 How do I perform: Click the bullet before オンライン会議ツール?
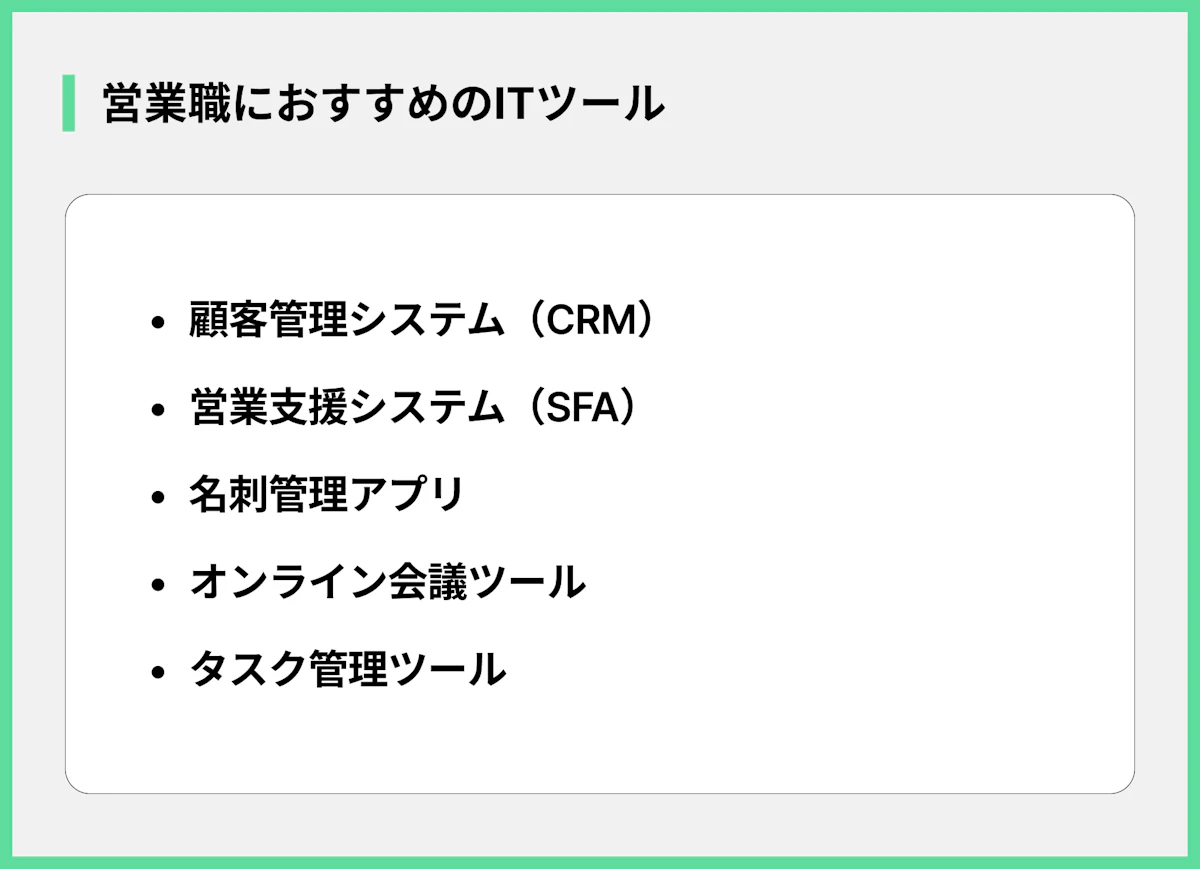tap(156, 584)
